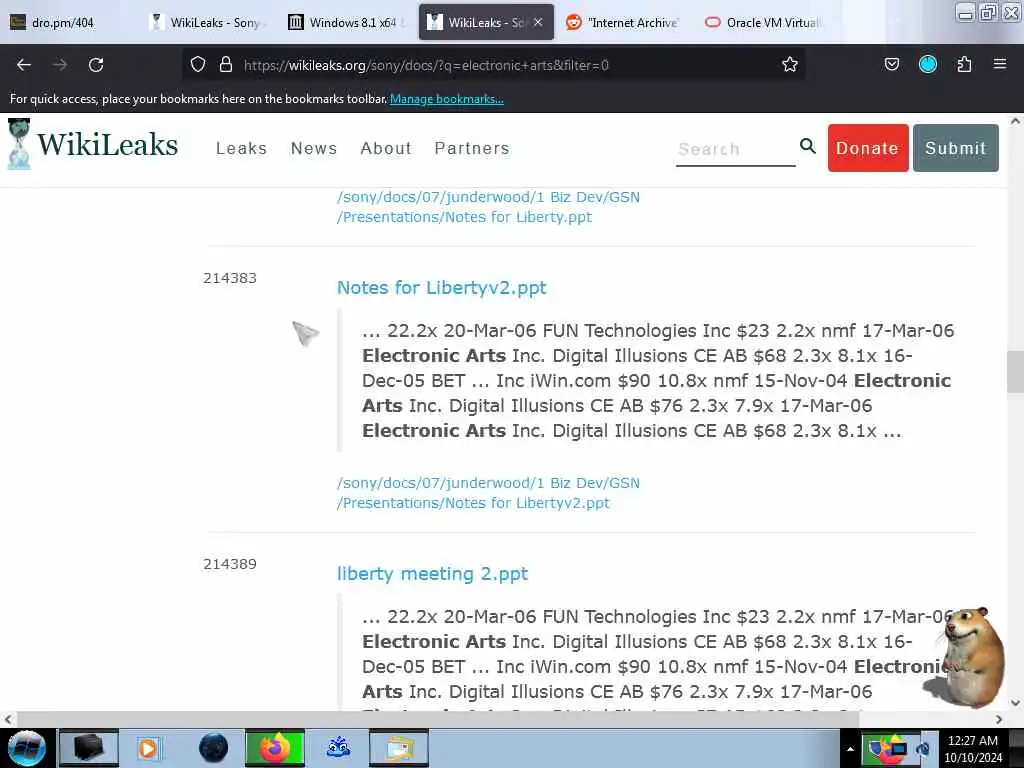Open the Leaks menu item
Screen dimensions: 1024x768
click(x=242, y=148)
